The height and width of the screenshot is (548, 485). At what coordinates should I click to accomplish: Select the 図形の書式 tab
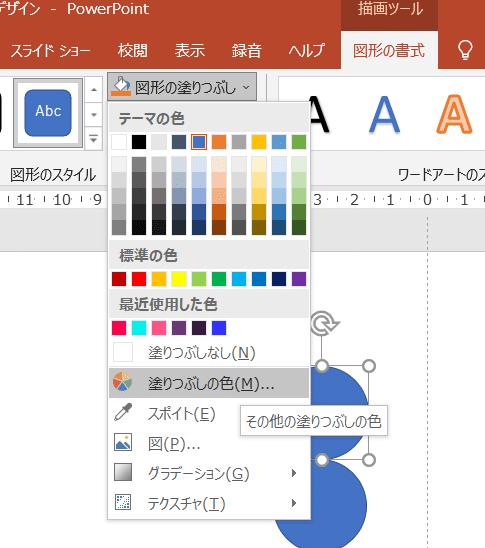(389, 51)
